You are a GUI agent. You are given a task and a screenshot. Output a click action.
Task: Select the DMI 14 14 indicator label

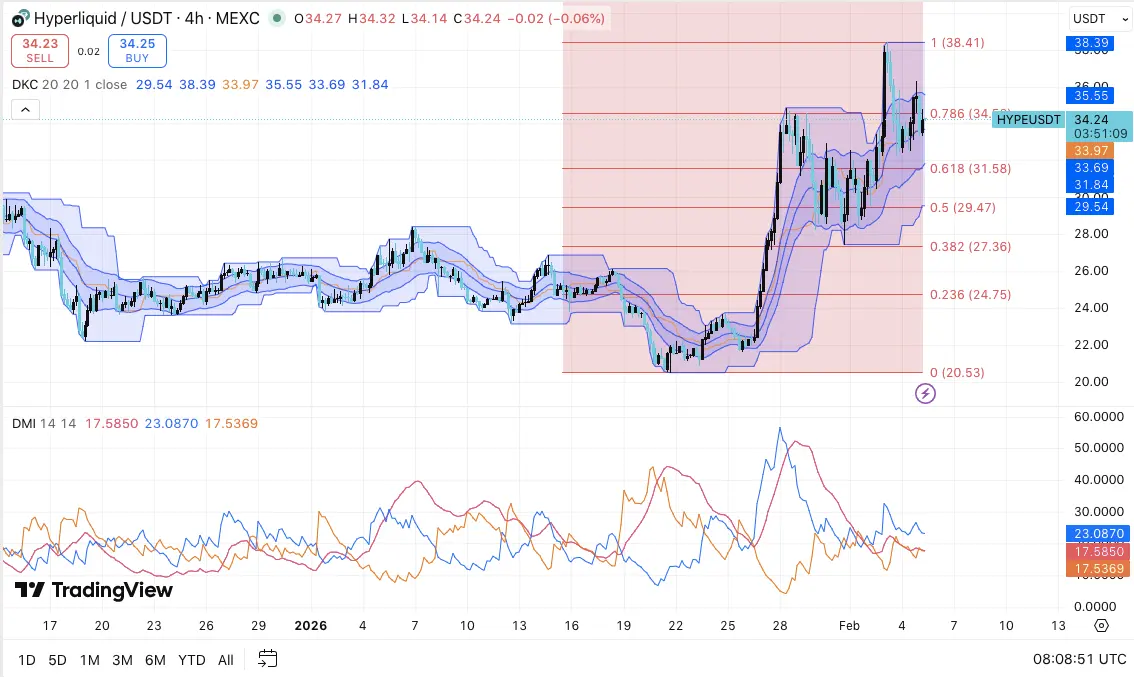[x=38, y=424]
